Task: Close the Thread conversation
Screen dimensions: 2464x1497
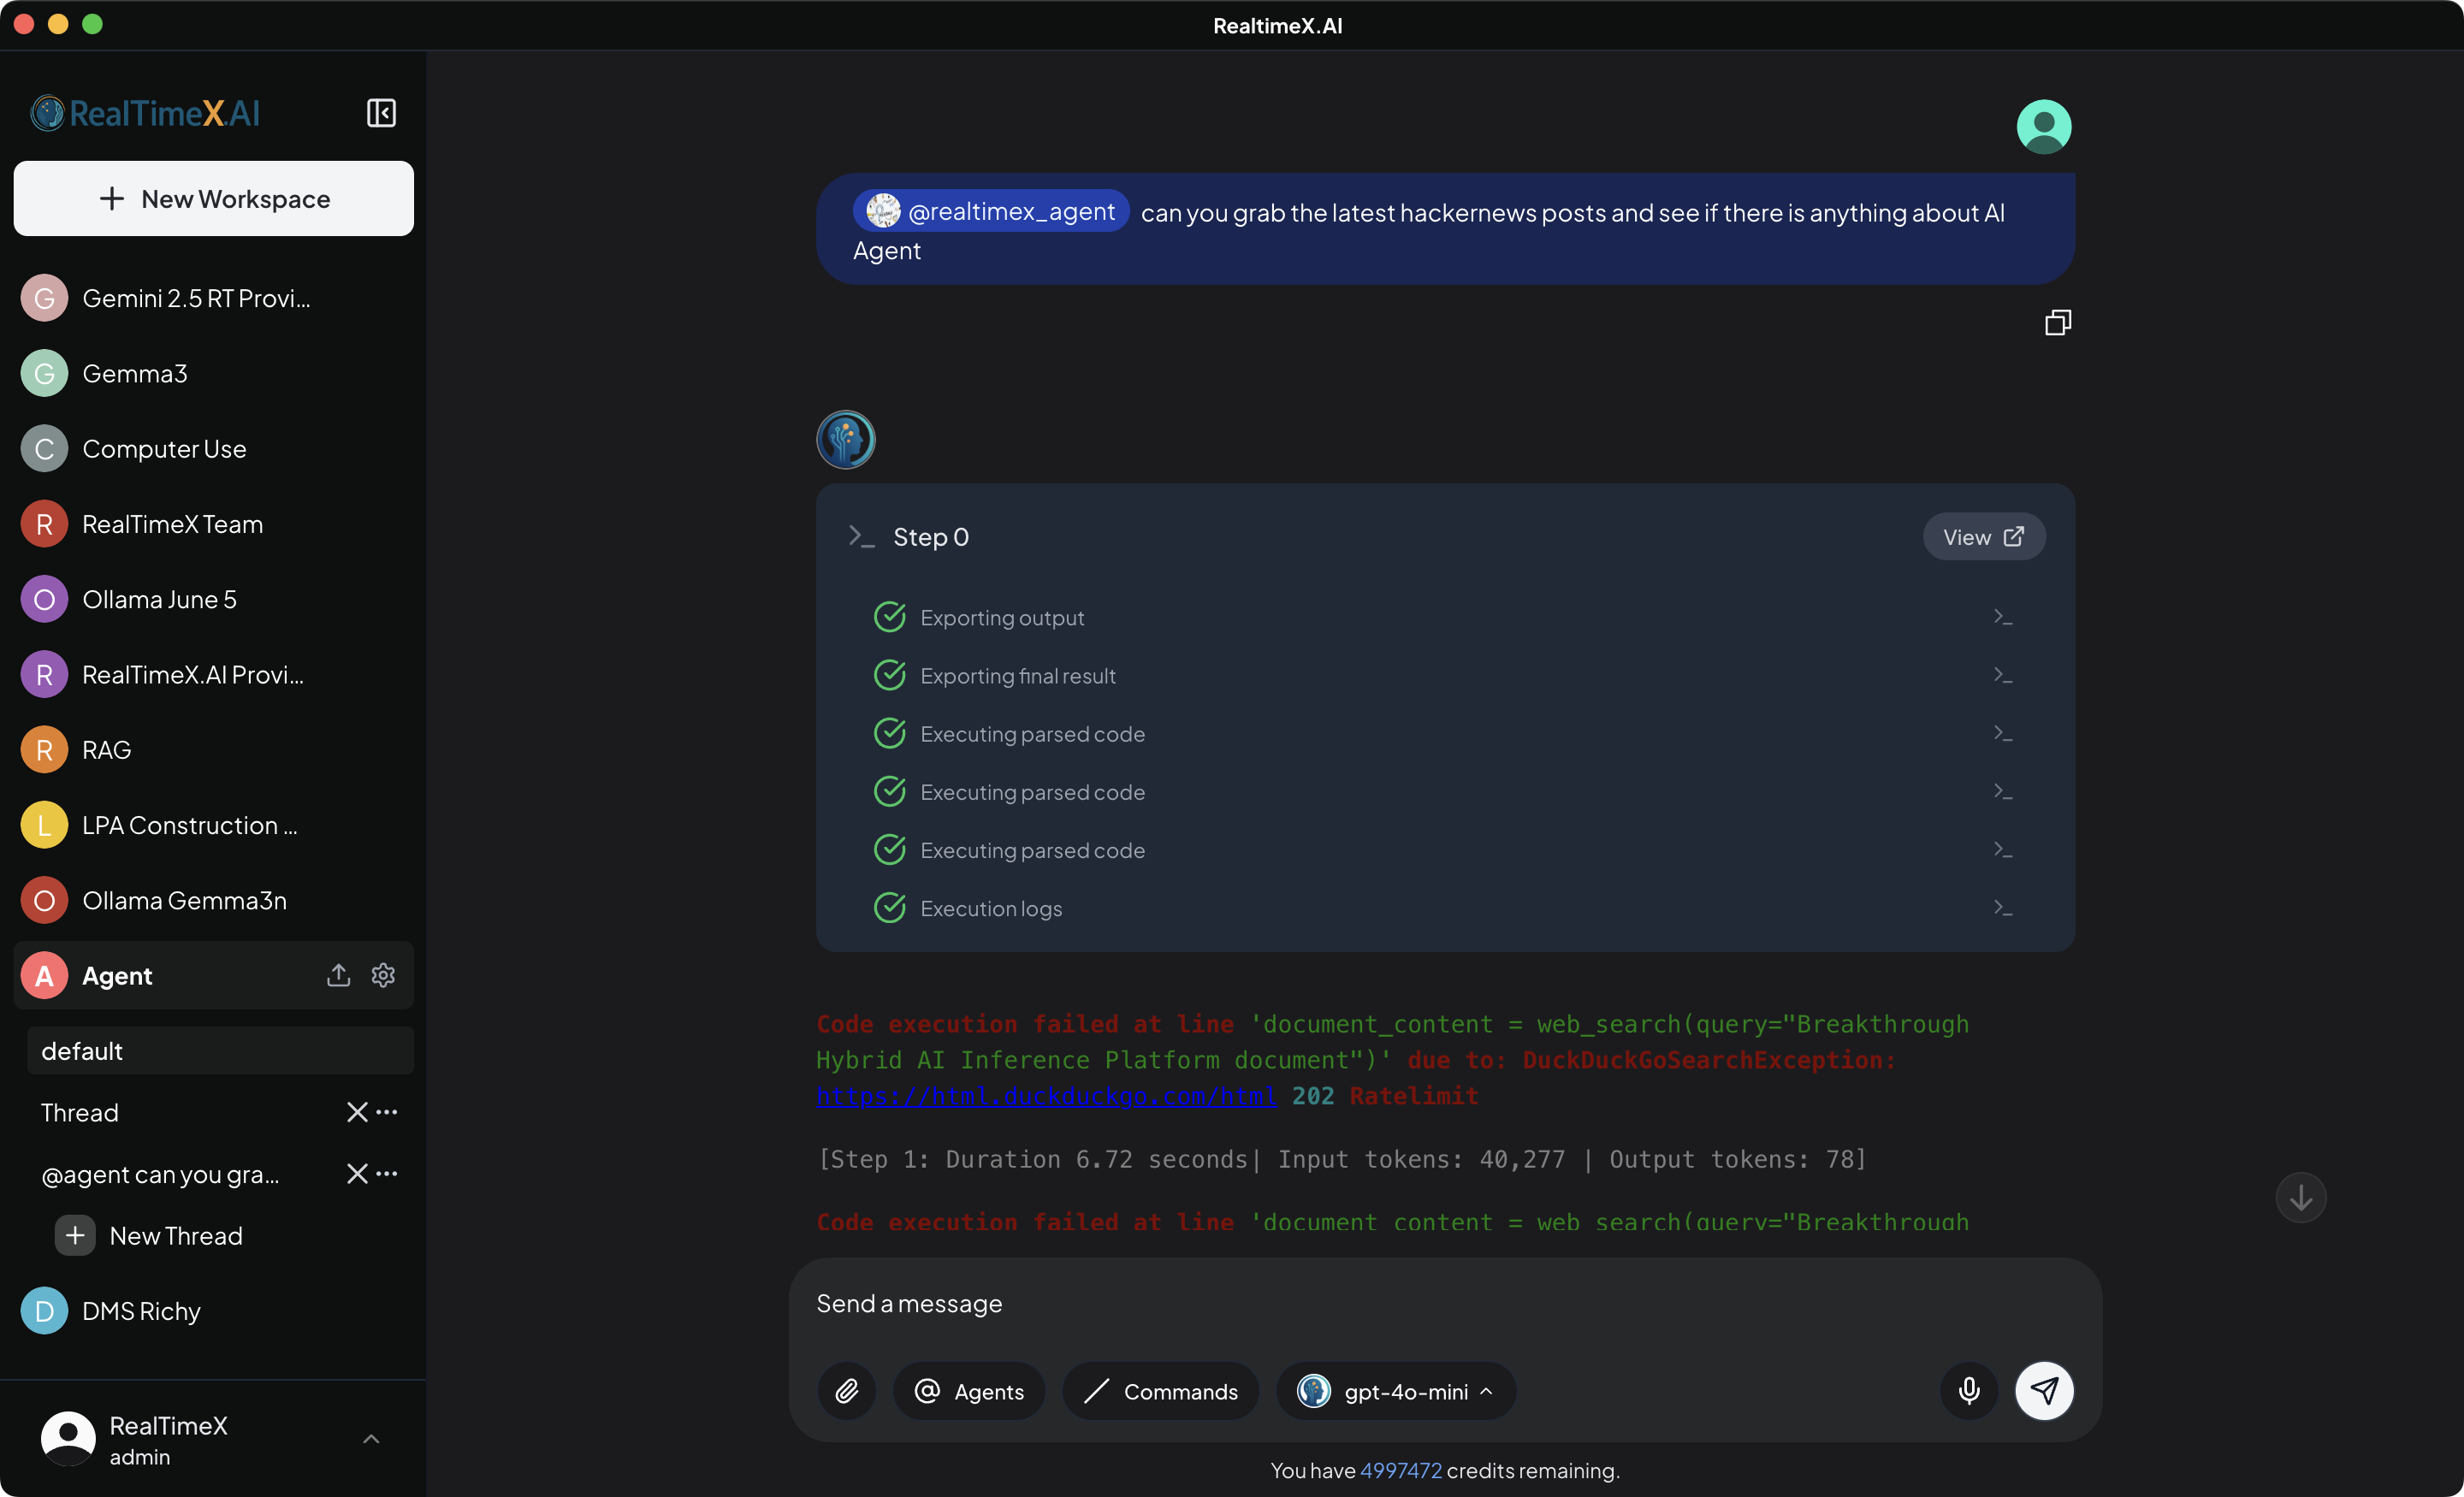Action: click(x=357, y=1112)
